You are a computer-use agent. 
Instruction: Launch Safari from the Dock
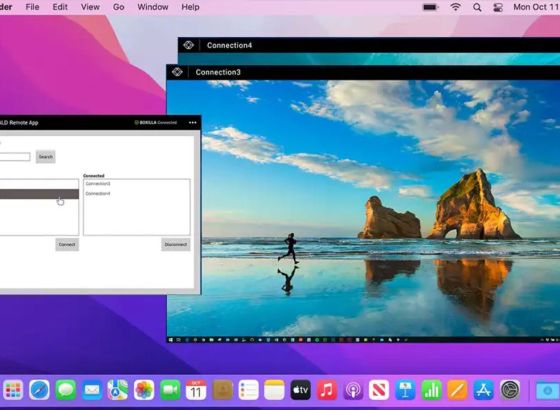[39, 390]
